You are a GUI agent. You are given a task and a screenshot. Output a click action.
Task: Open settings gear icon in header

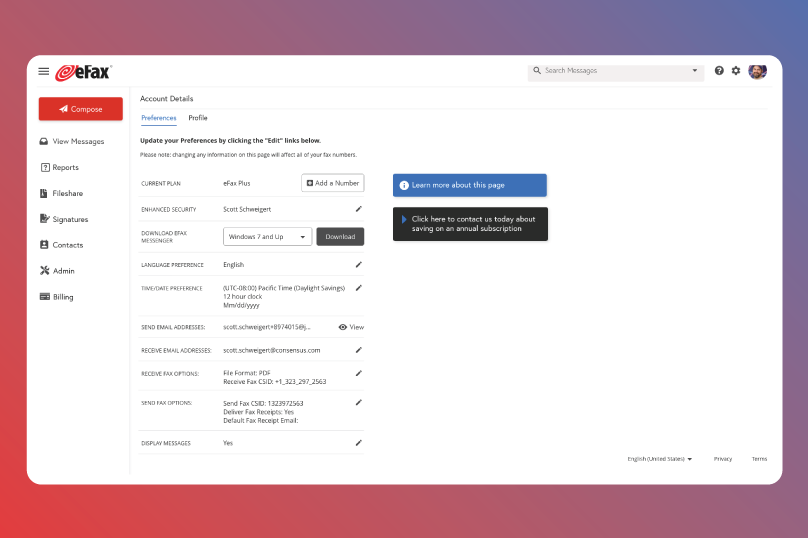(x=736, y=71)
